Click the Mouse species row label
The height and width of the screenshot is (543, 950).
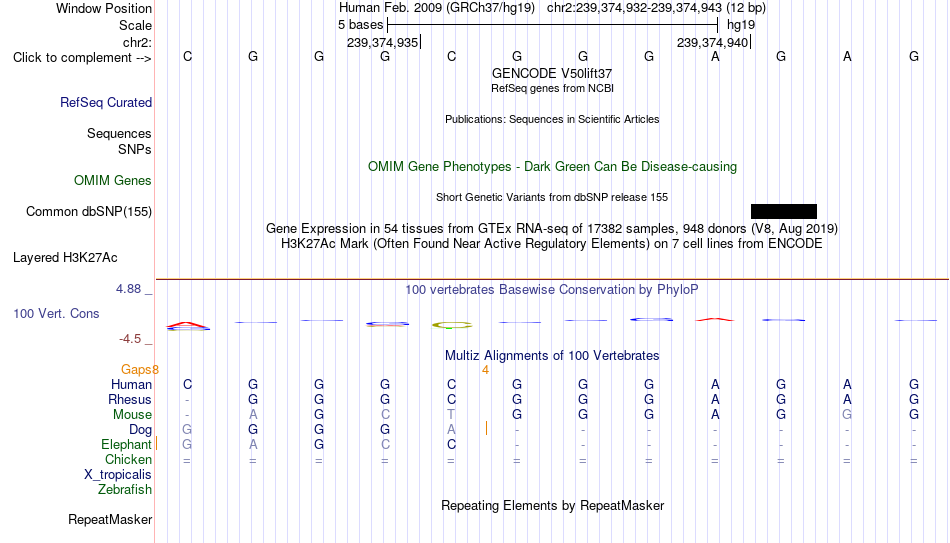tap(132, 415)
